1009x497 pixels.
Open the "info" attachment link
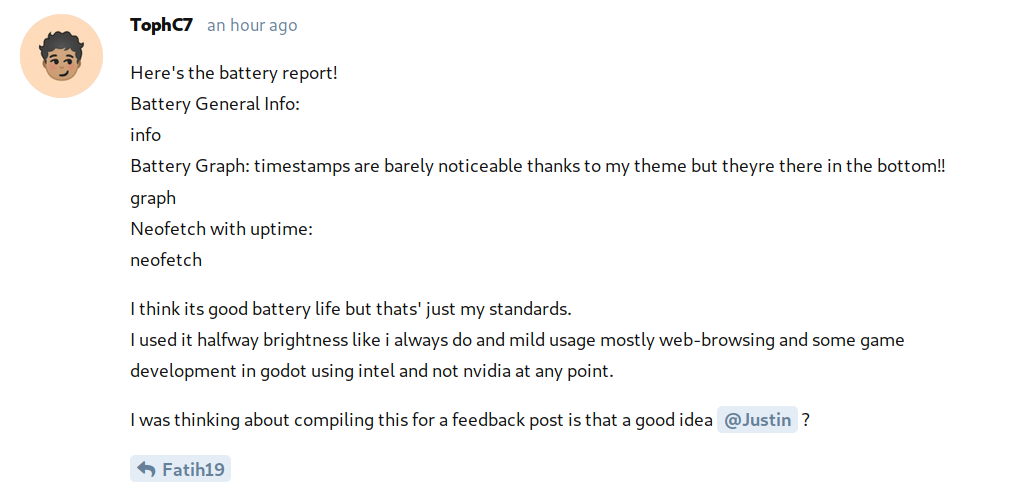tap(145, 135)
